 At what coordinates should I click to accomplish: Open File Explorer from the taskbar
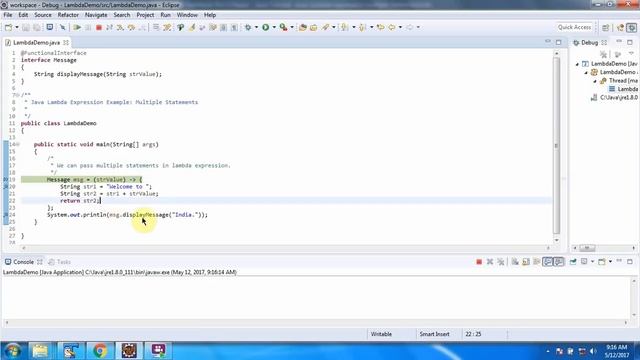pyautogui.click(x=40, y=351)
